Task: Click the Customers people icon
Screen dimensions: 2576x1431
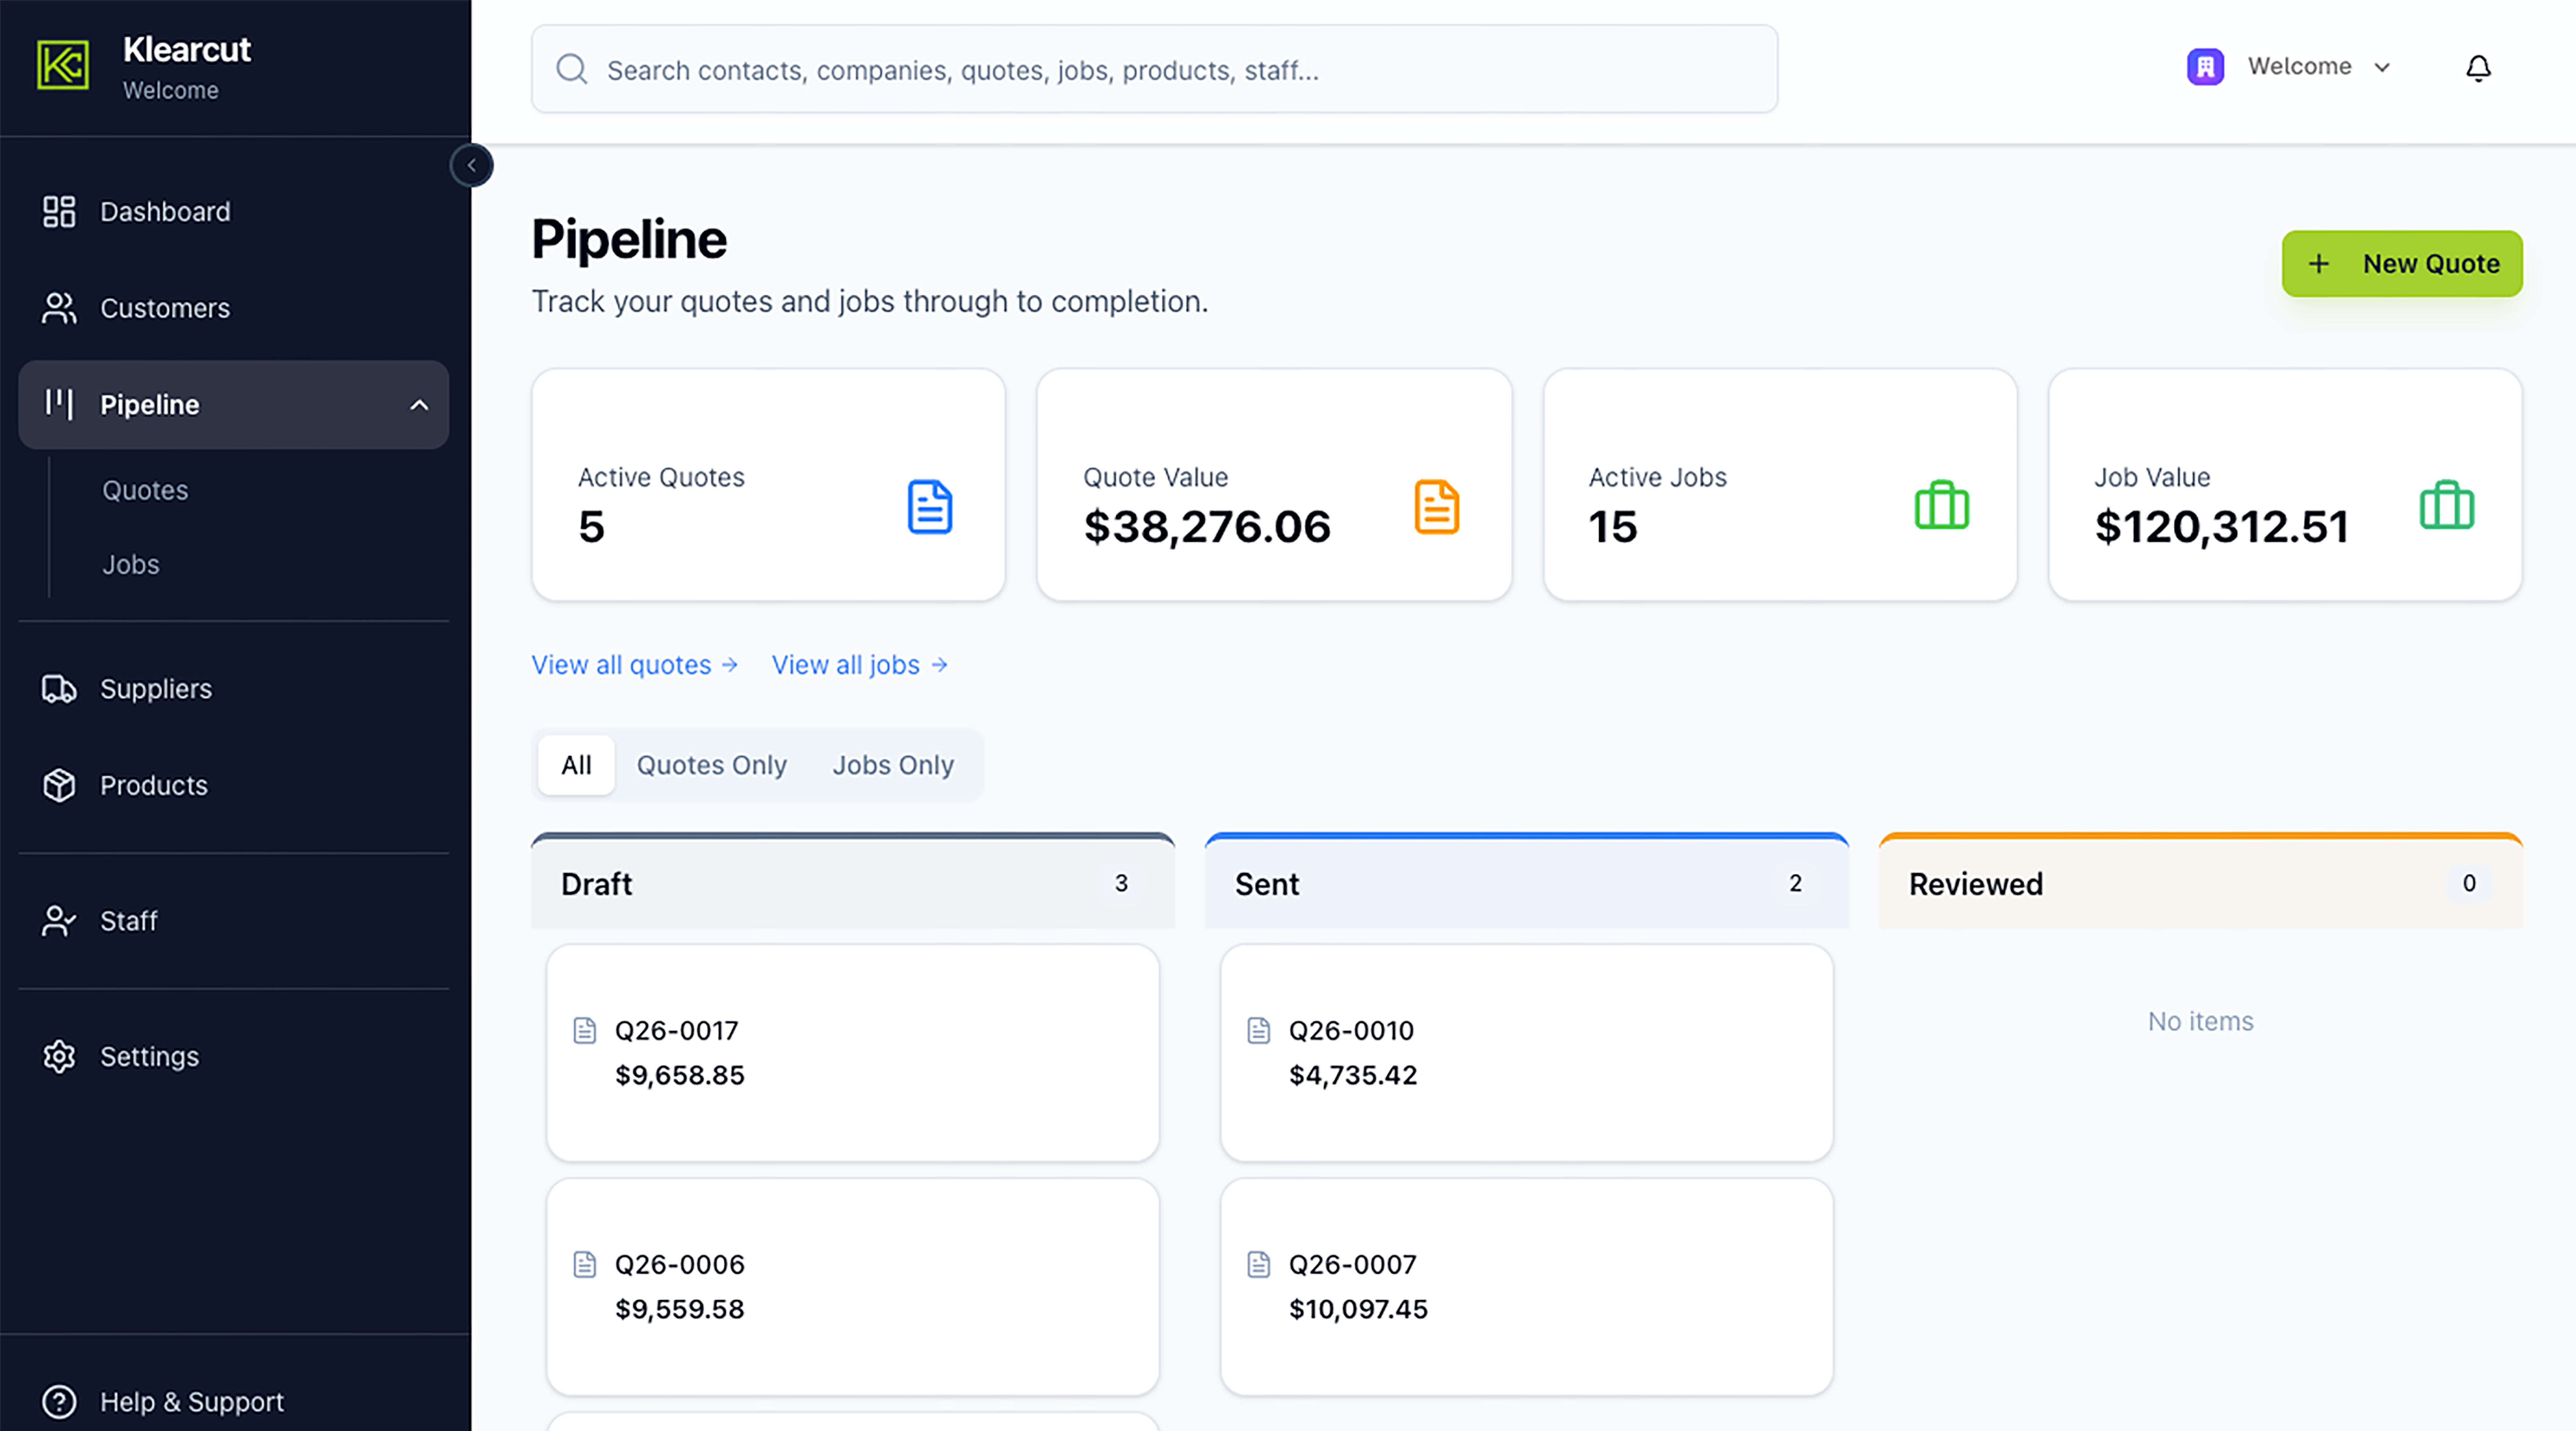Action: [x=59, y=308]
